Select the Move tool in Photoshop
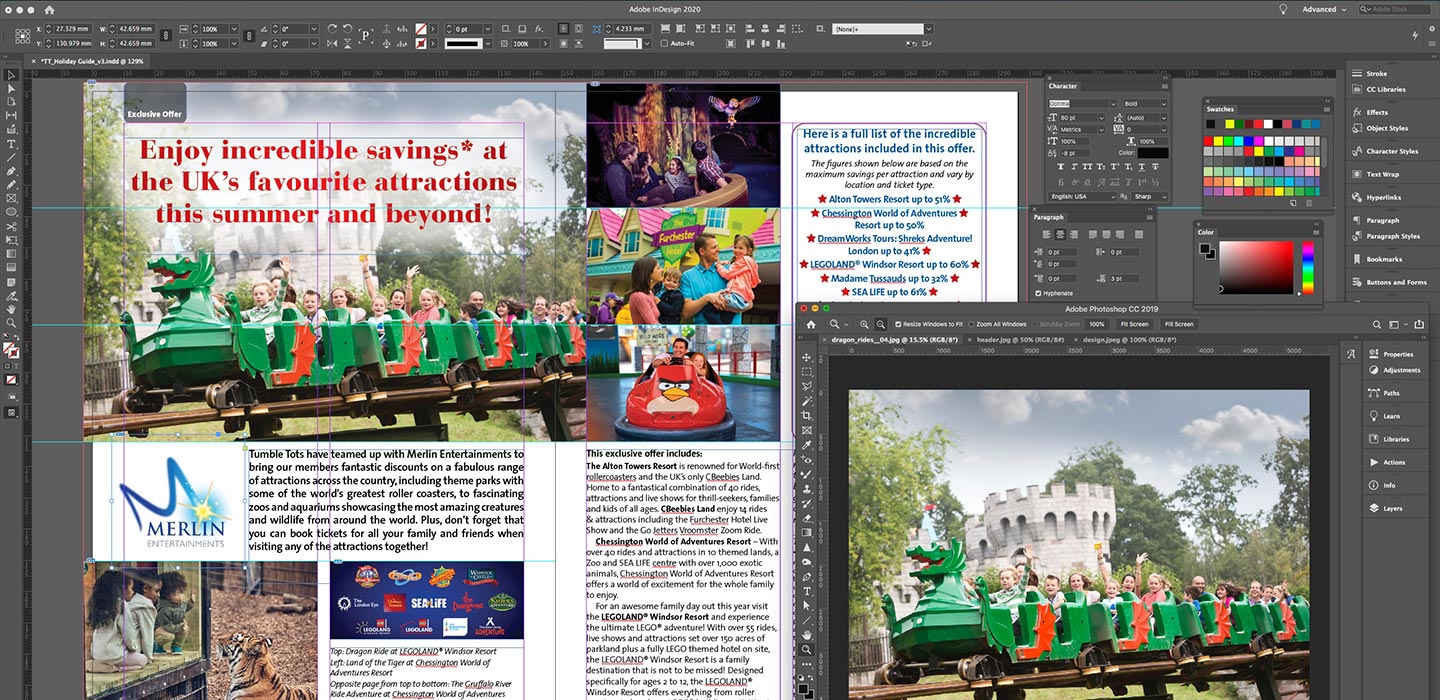The height and width of the screenshot is (700, 1440). 807,357
